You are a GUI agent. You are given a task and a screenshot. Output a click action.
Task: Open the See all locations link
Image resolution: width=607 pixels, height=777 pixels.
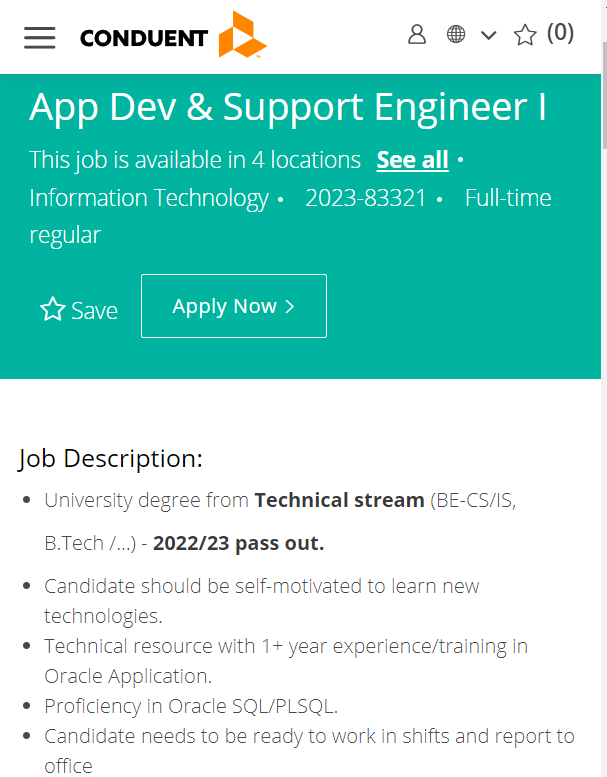(x=412, y=160)
